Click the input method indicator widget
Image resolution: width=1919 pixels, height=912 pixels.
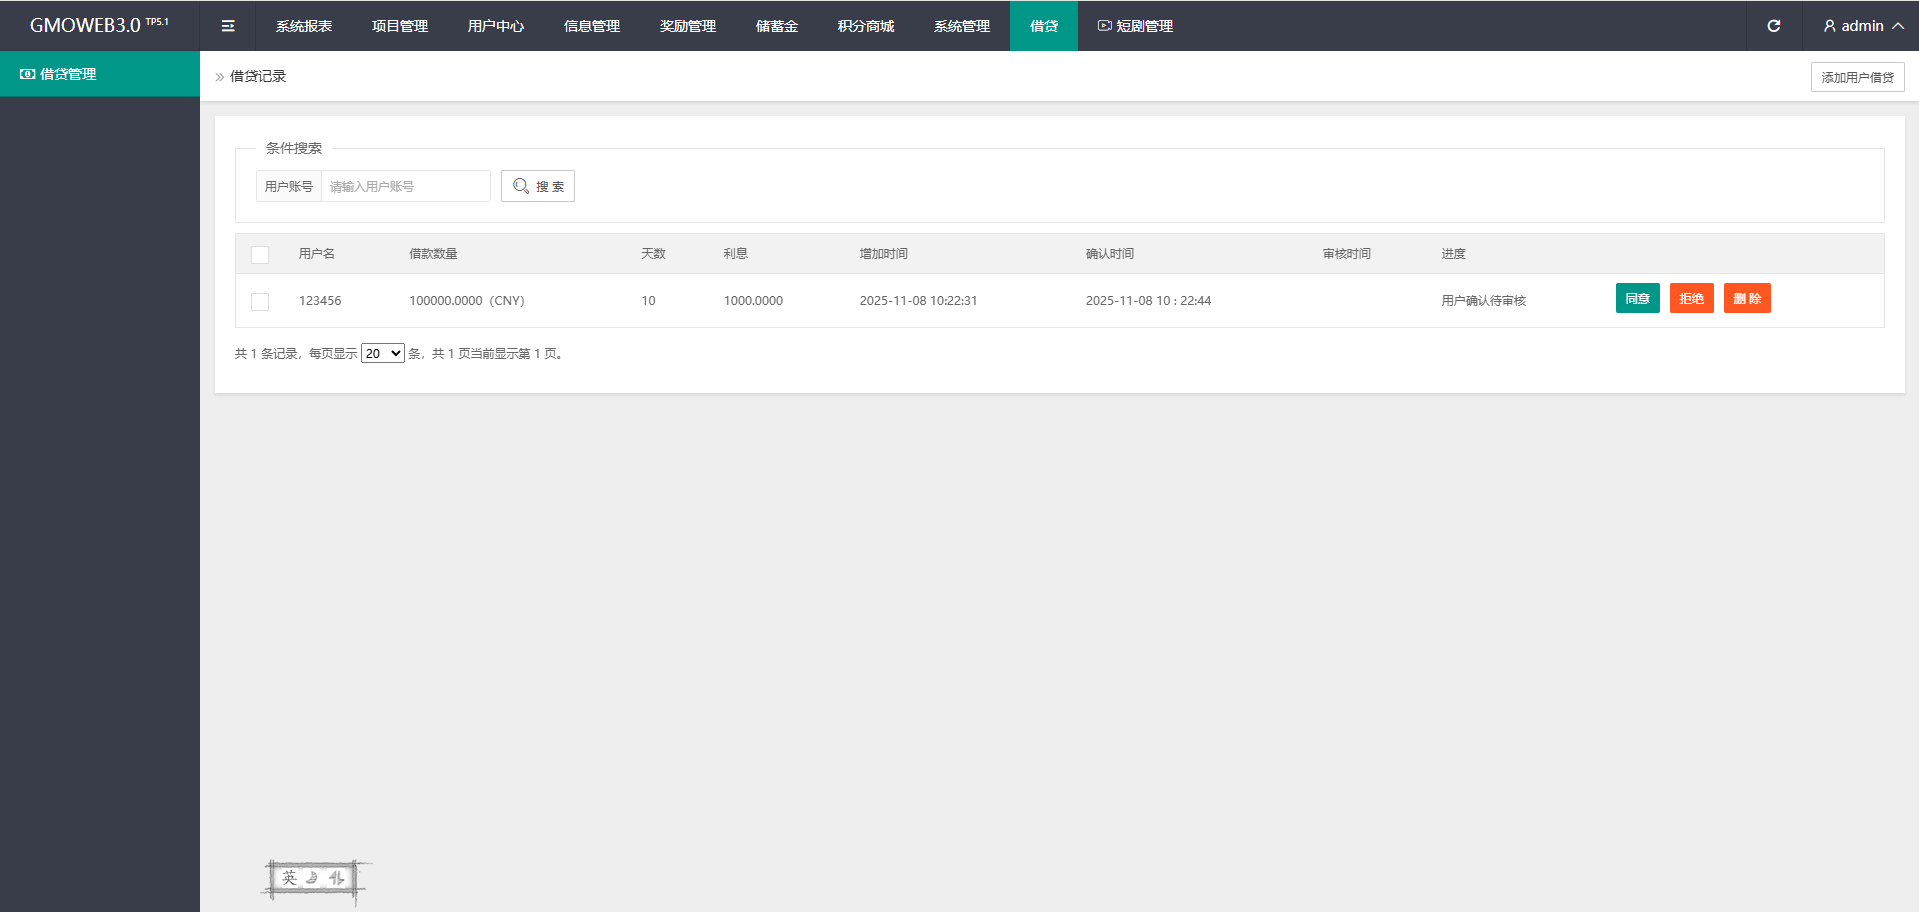(x=313, y=878)
